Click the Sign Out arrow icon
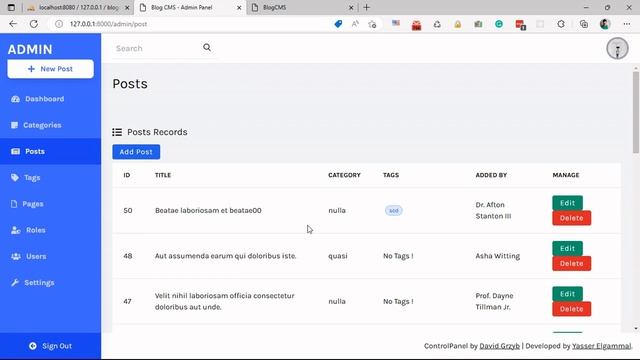 (33, 346)
